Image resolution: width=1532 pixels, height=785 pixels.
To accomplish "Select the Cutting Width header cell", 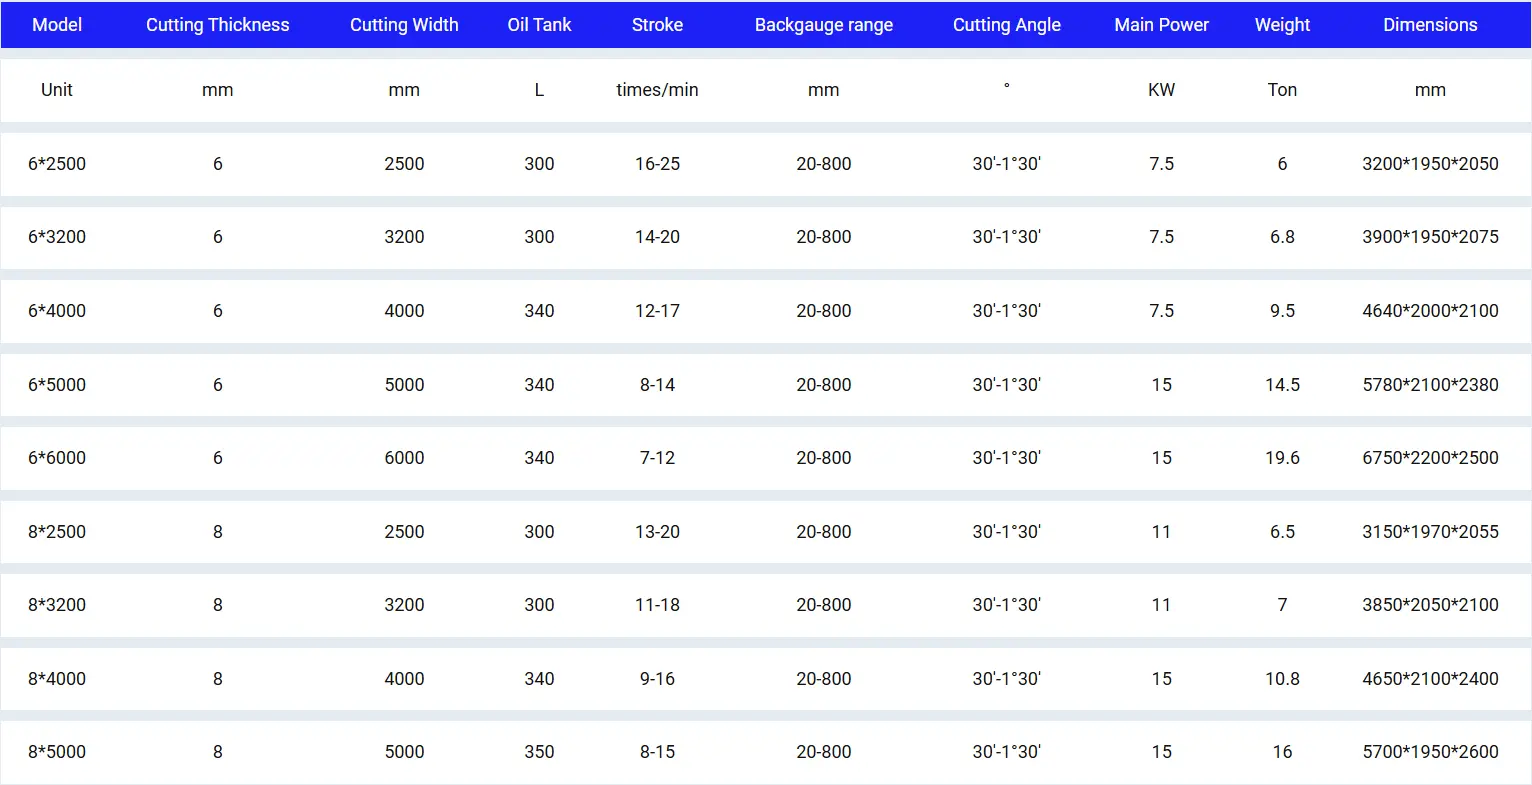I will (x=404, y=25).
